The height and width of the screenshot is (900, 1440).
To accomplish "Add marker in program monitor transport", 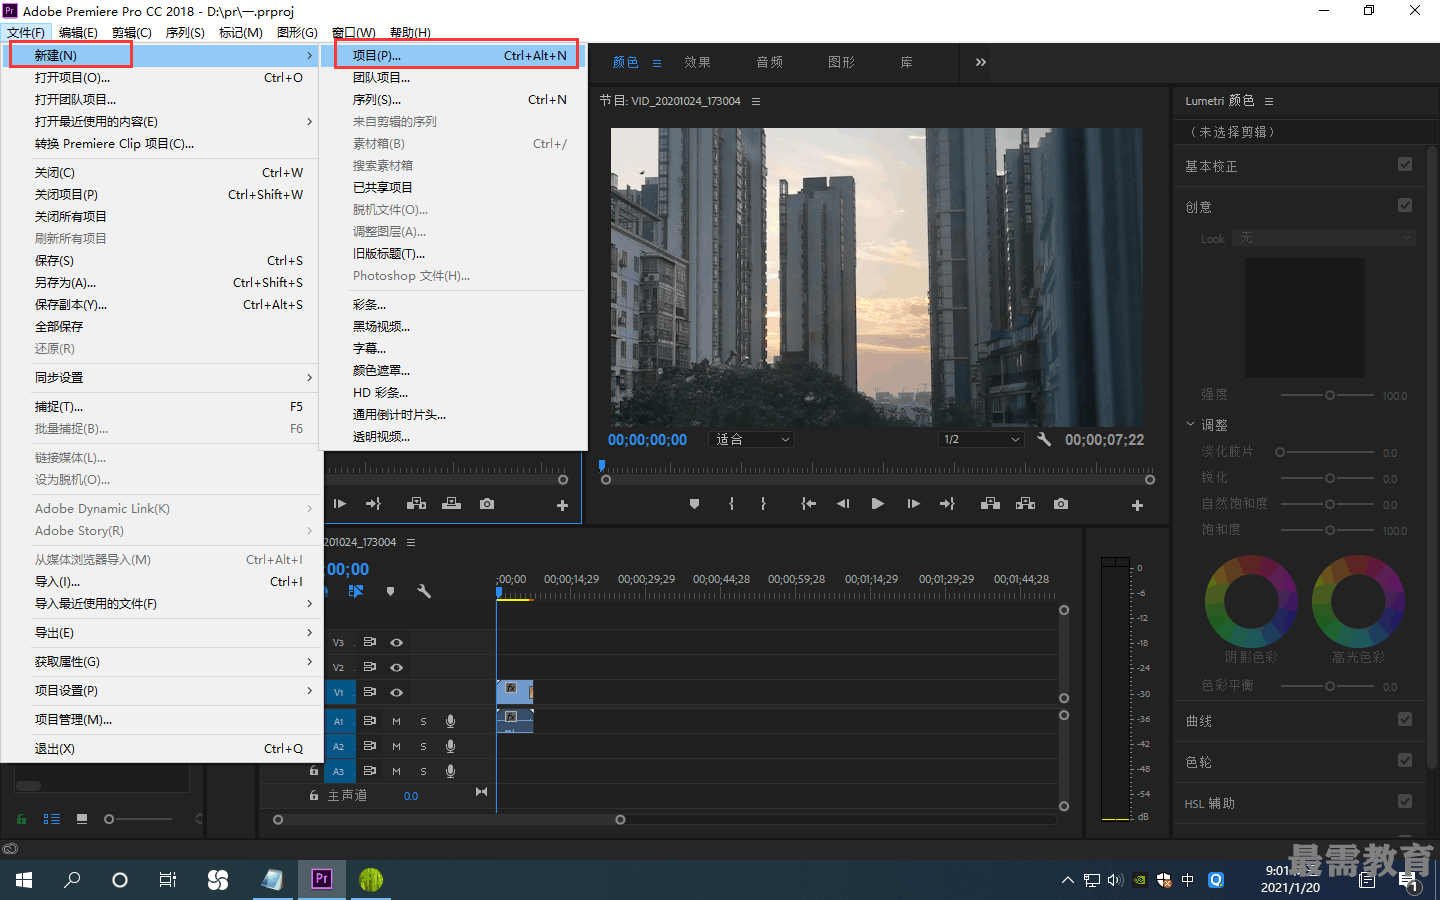I will pos(694,504).
